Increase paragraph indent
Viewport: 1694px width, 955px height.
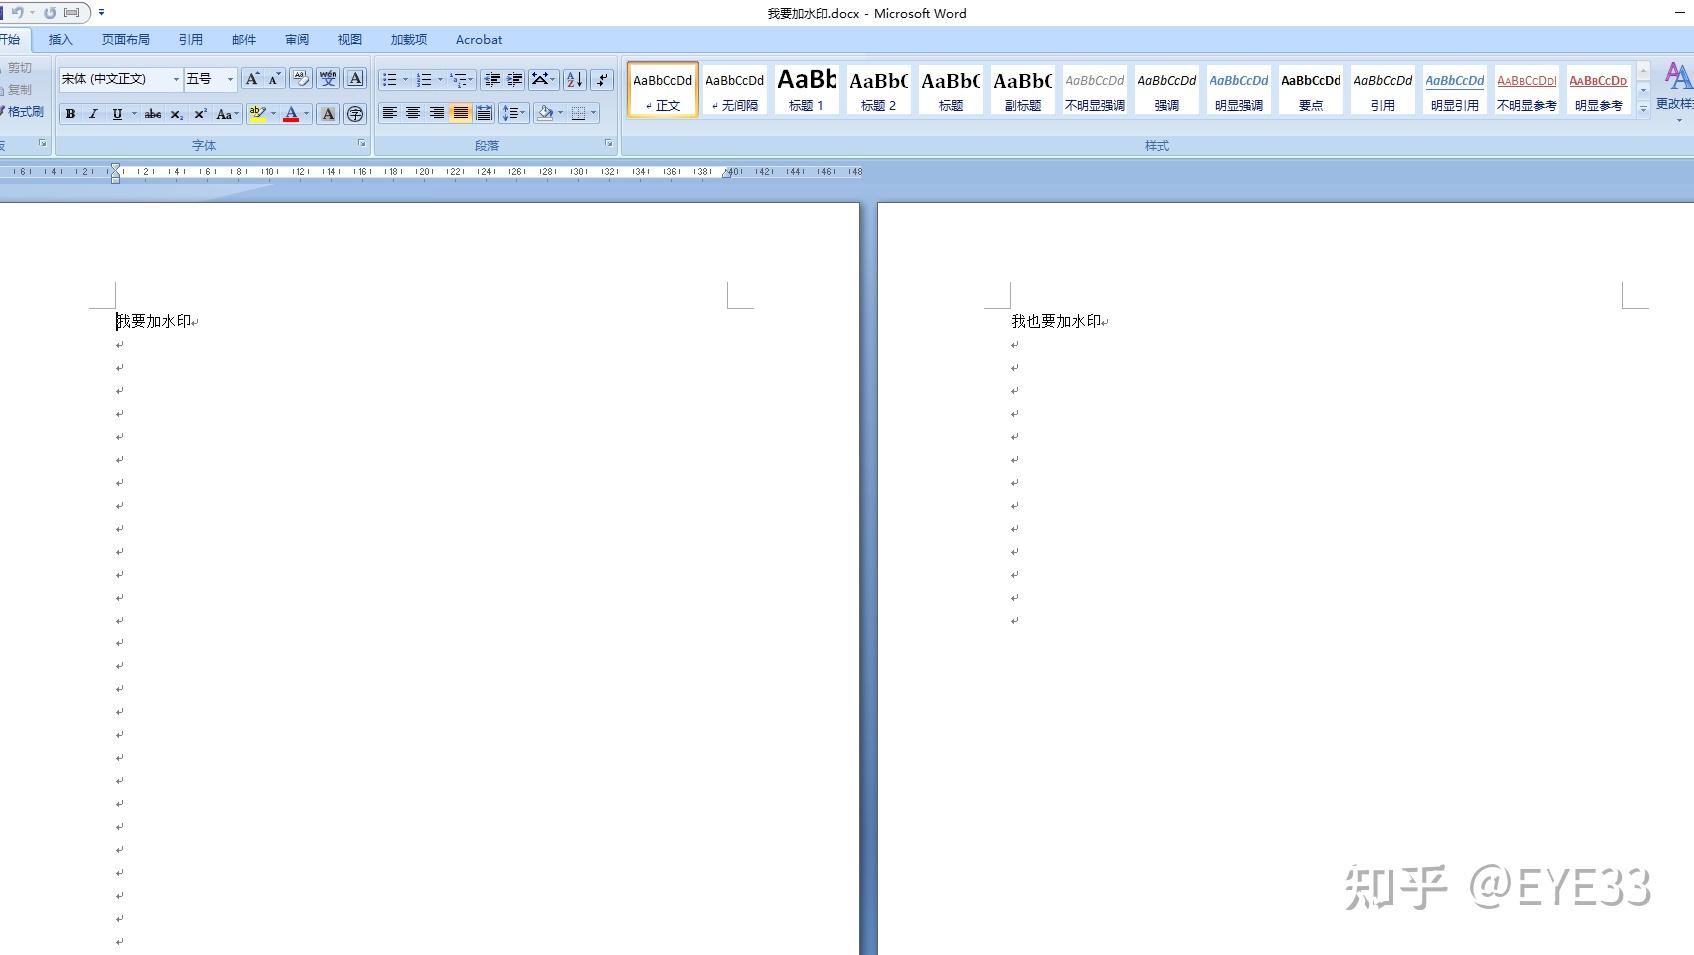click(515, 80)
